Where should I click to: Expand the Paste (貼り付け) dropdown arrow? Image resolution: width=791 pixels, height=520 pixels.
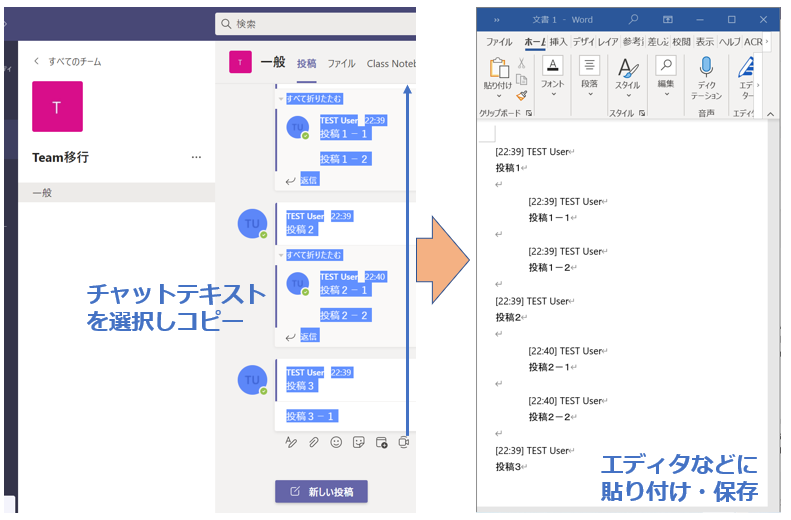(498, 97)
